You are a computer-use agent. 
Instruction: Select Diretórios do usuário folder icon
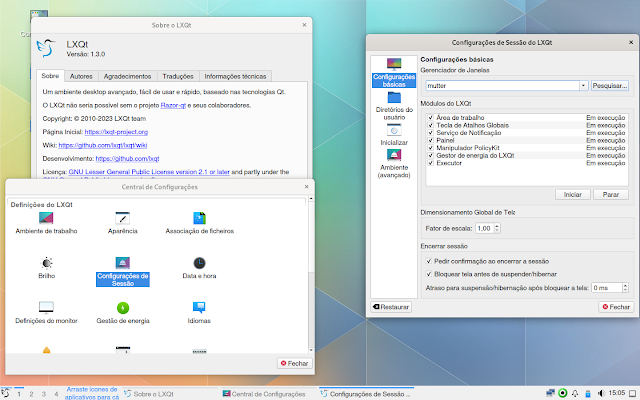[394, 98]
